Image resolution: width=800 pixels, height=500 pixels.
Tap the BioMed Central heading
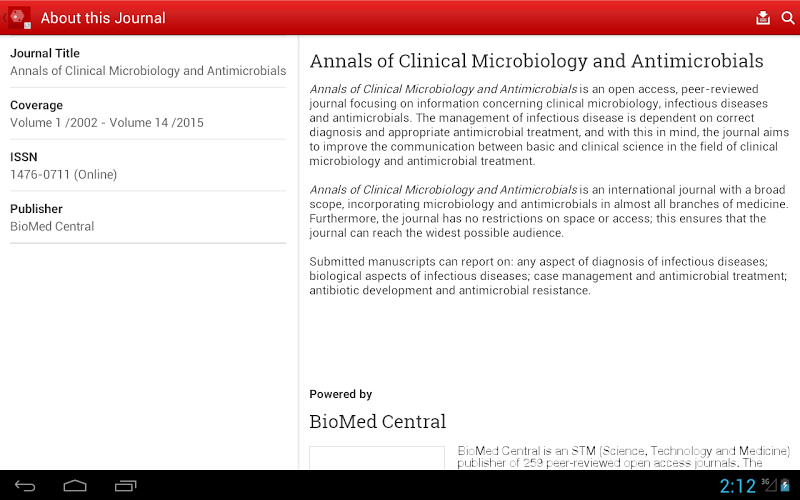click(x=378, y=421)
